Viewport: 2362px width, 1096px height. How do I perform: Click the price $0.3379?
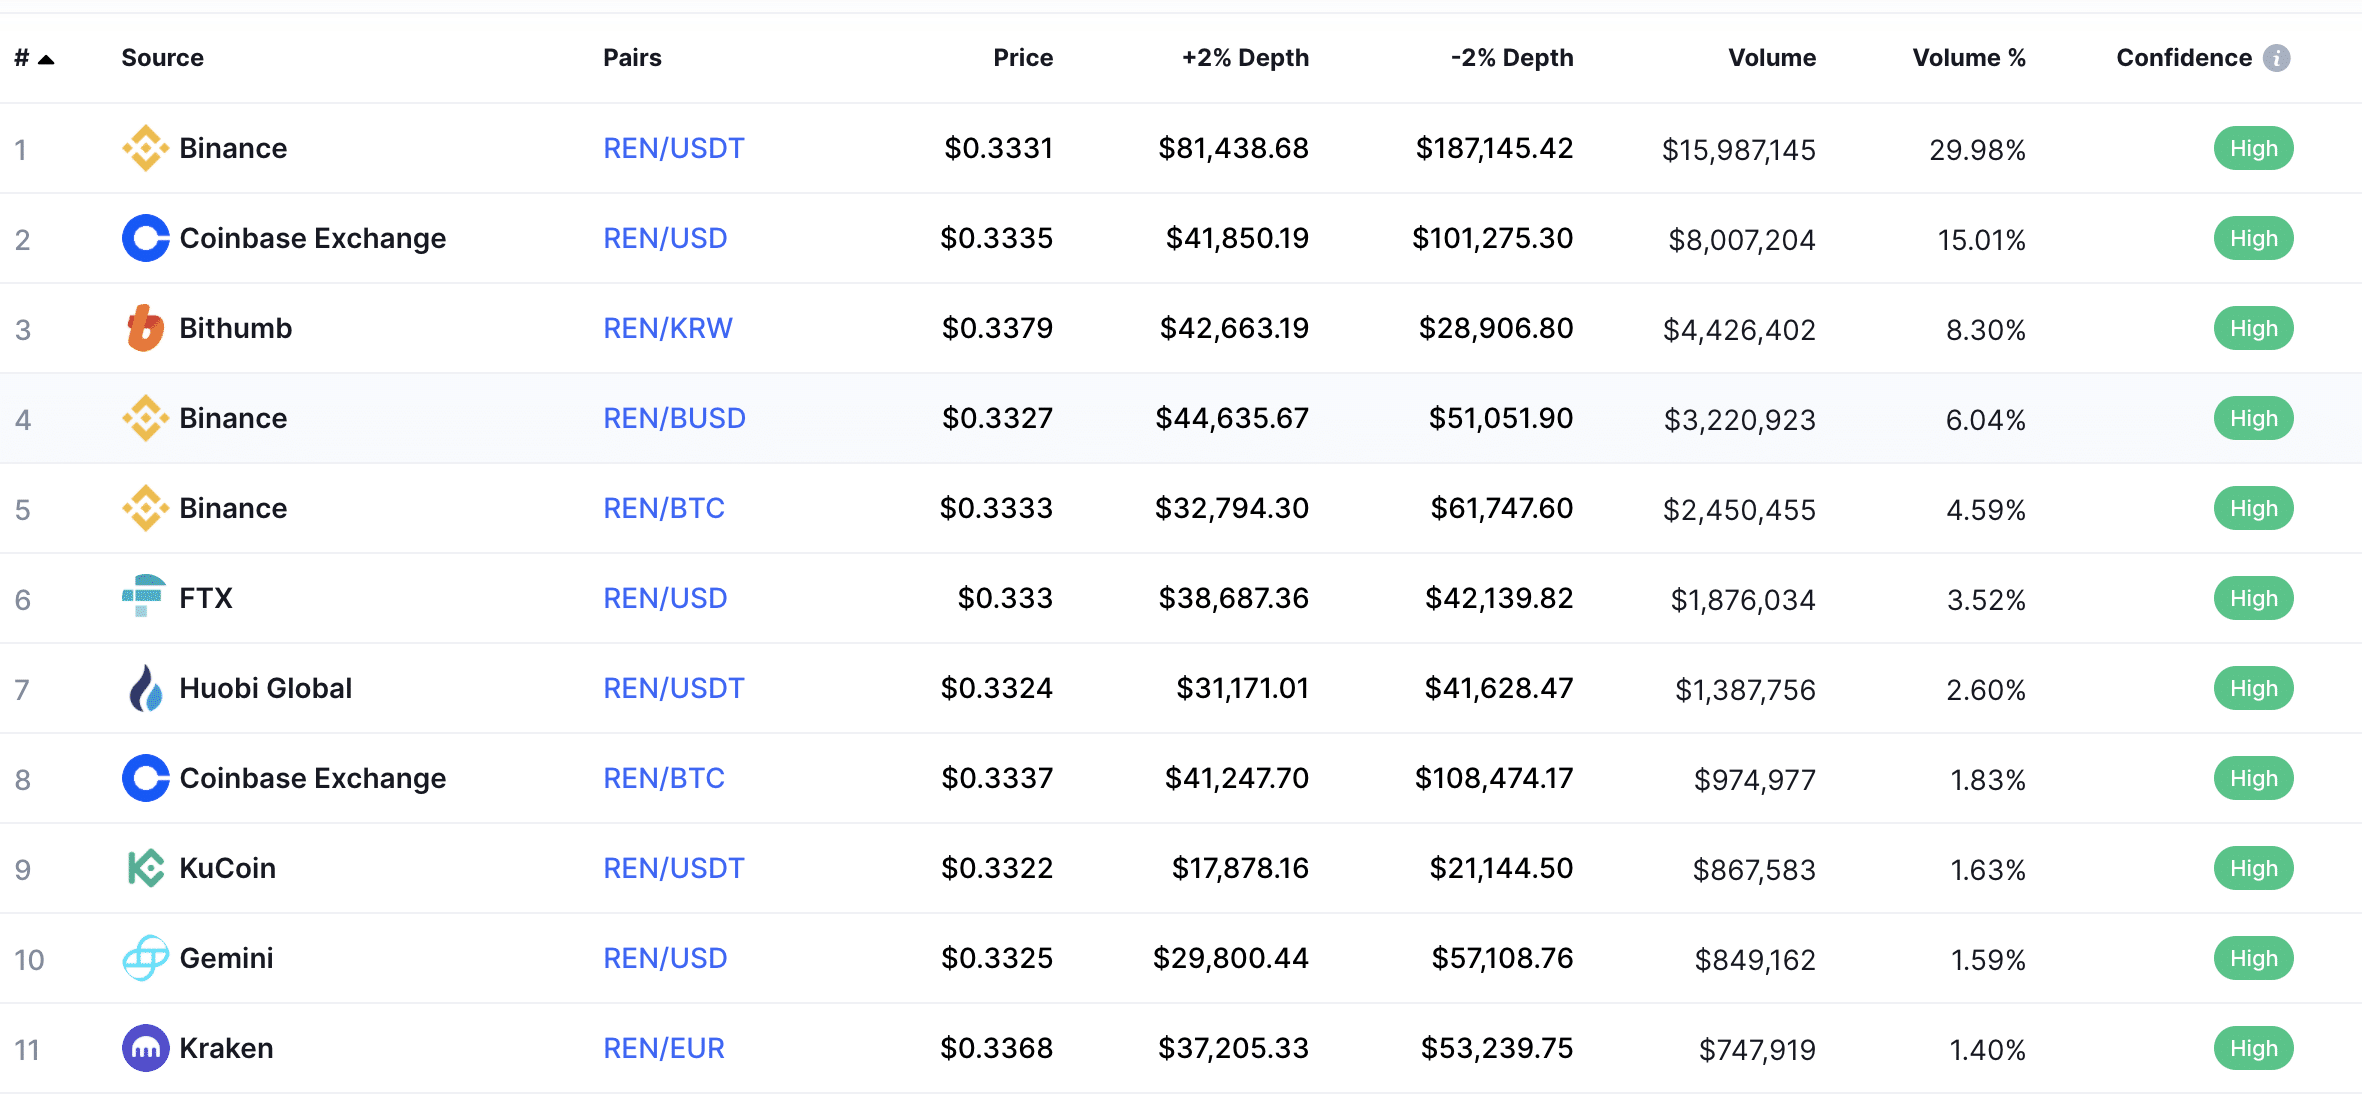[x=997, y=328]
